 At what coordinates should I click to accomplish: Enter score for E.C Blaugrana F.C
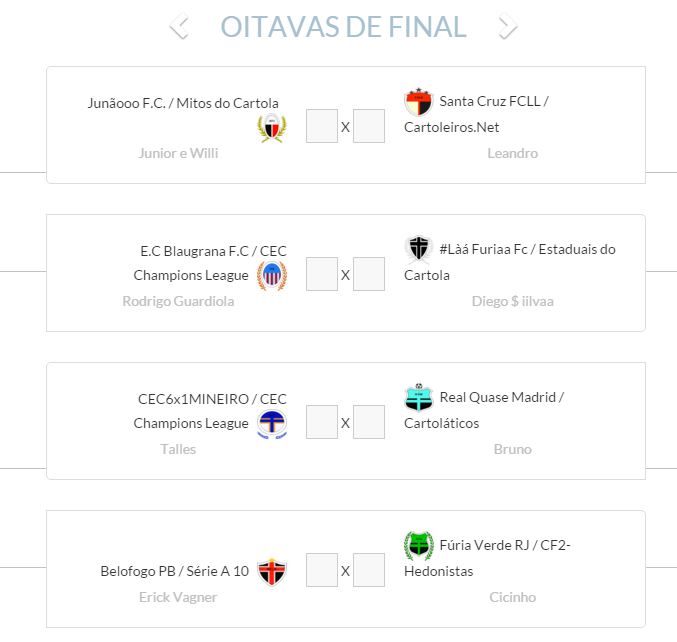click(x=321, y=274)
